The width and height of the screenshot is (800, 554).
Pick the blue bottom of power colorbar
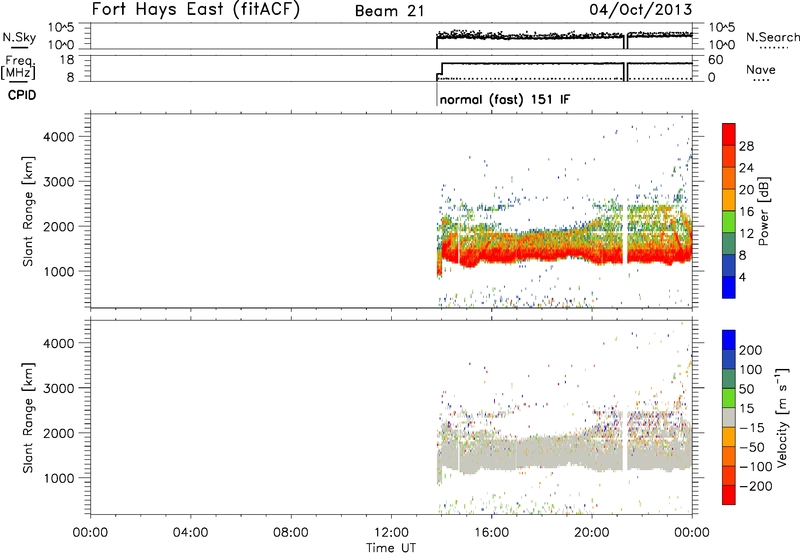pos(729,287)
